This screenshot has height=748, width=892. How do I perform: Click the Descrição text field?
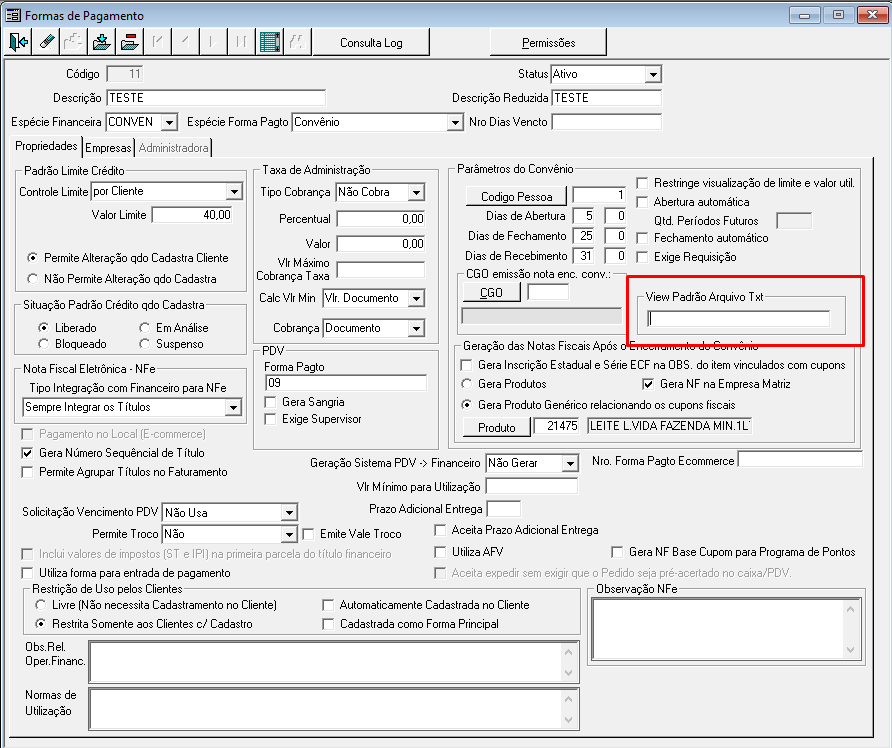coord(216,98)
